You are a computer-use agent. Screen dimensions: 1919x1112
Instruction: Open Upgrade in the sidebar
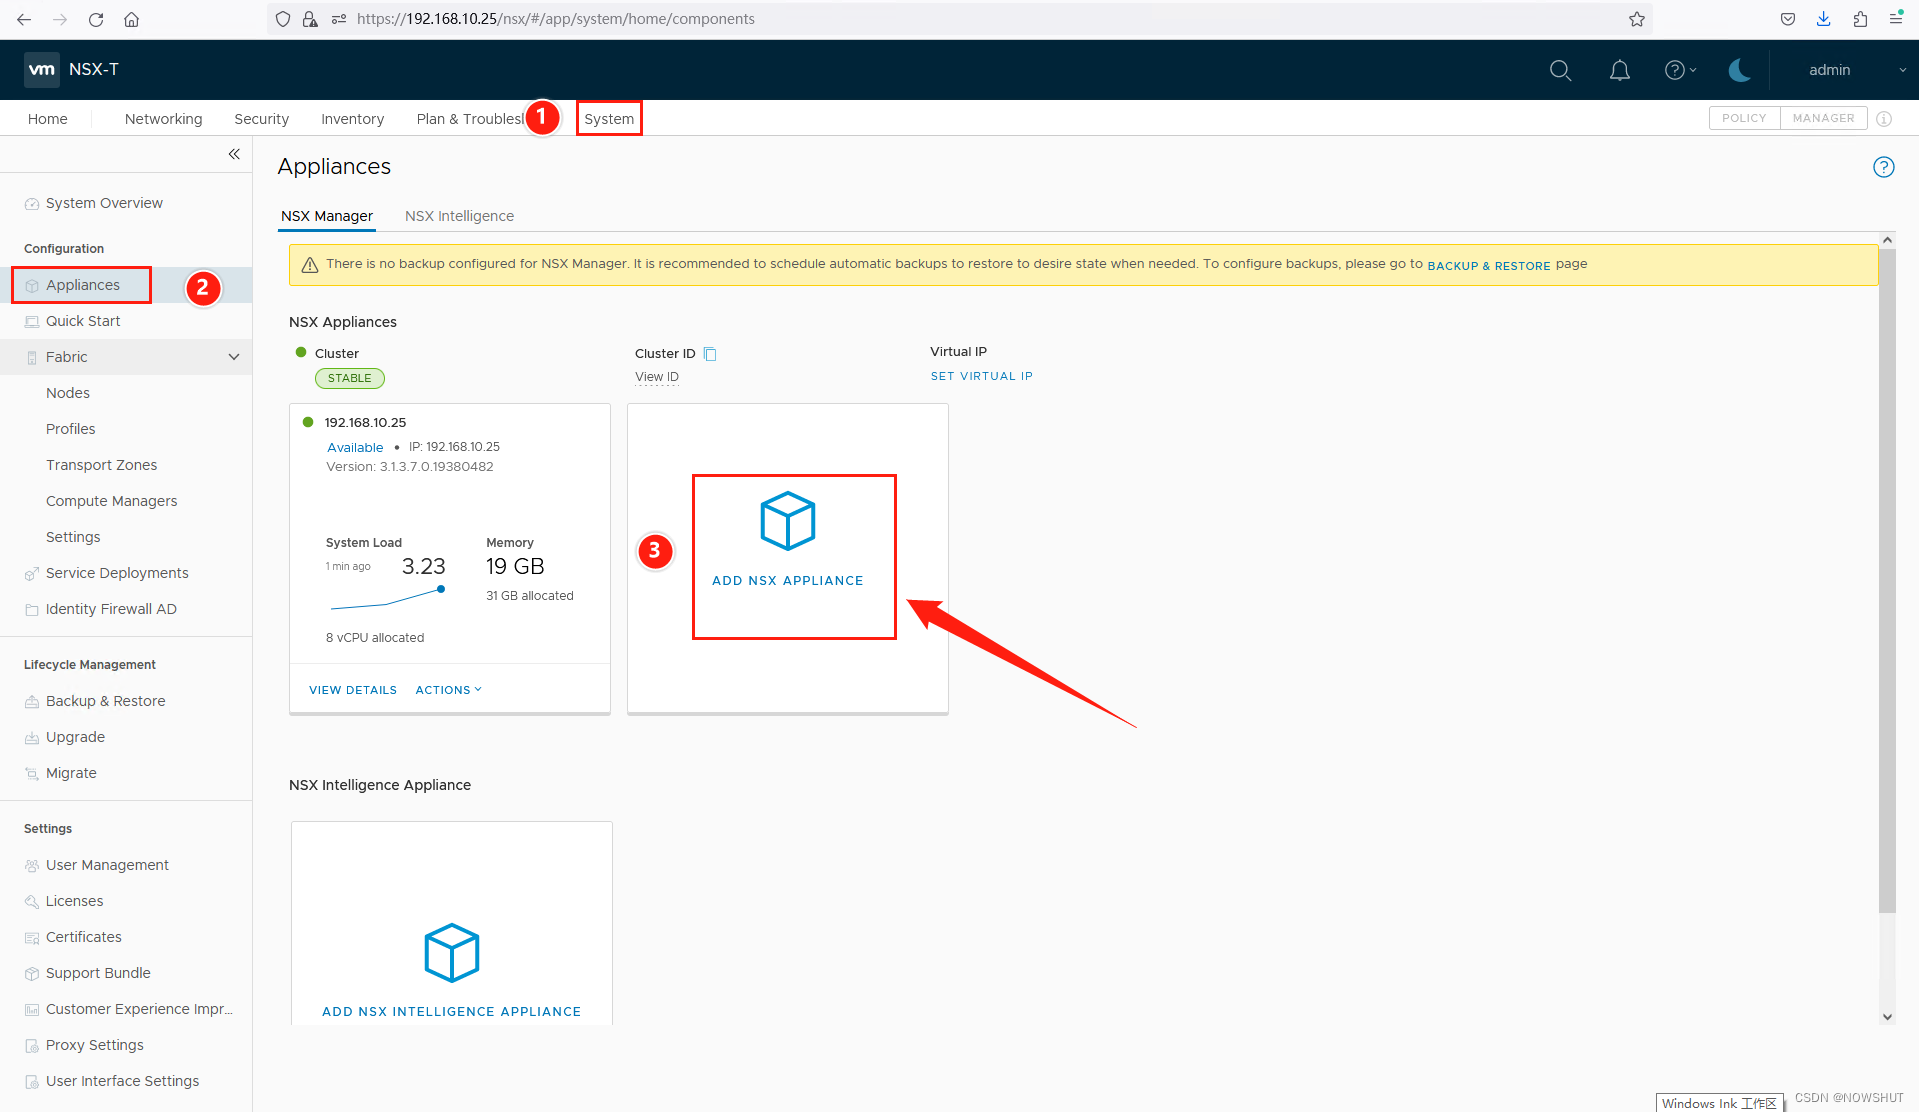point(75,737)
